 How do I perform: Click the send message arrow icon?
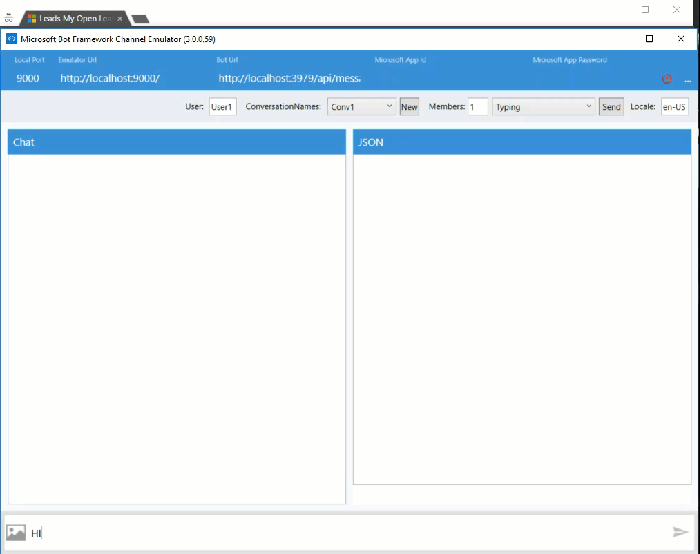(680, 532)
